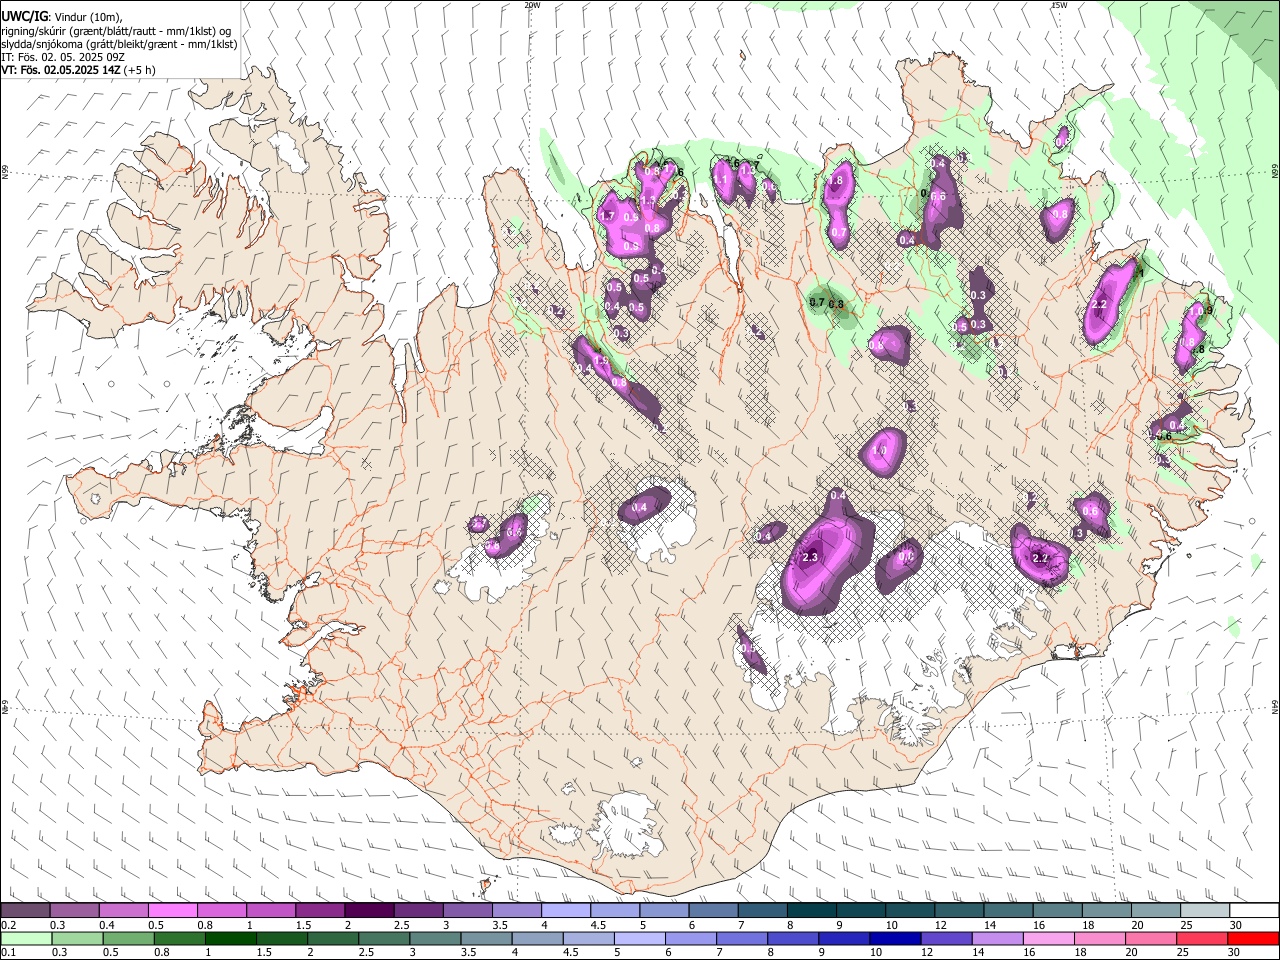Click the '0.2' label on the snow scale

[8, 925]
